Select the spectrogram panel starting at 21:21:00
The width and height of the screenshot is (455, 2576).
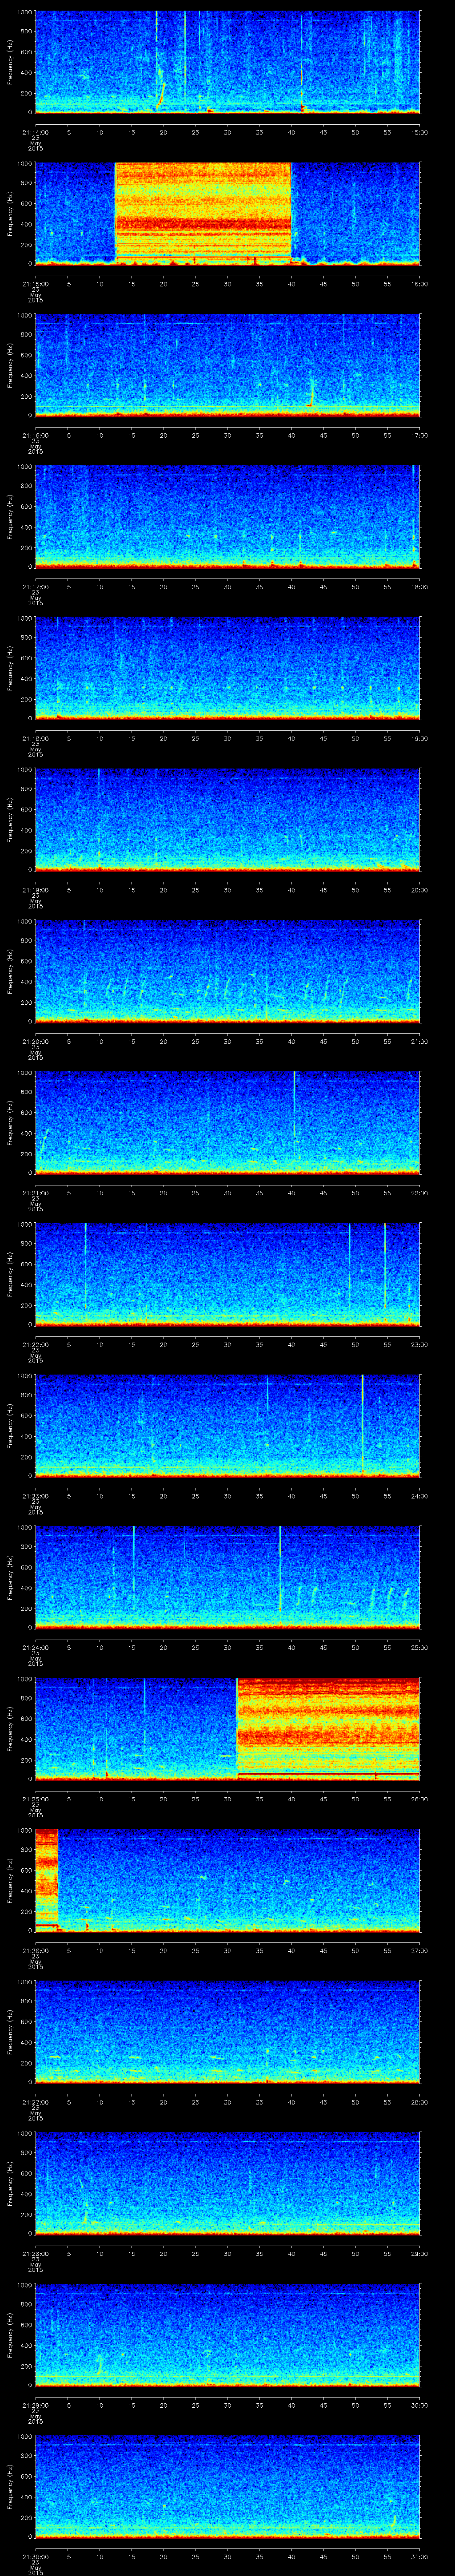(x=228, y=1123)
